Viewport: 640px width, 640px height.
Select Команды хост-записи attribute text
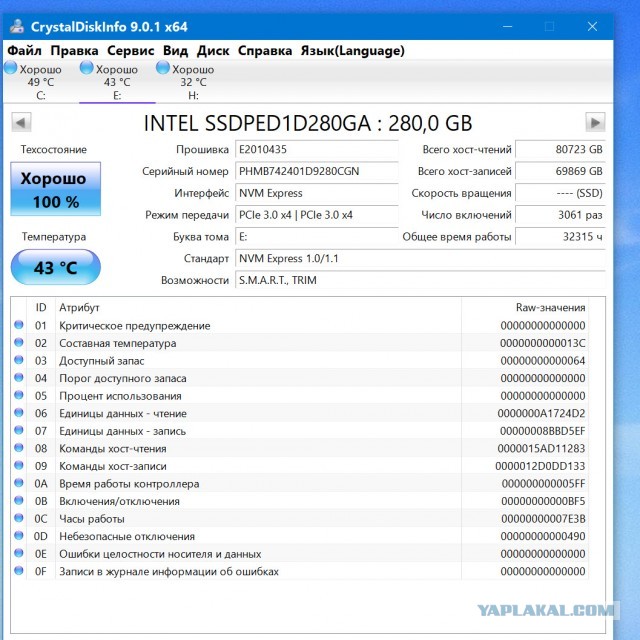[113, 466]
